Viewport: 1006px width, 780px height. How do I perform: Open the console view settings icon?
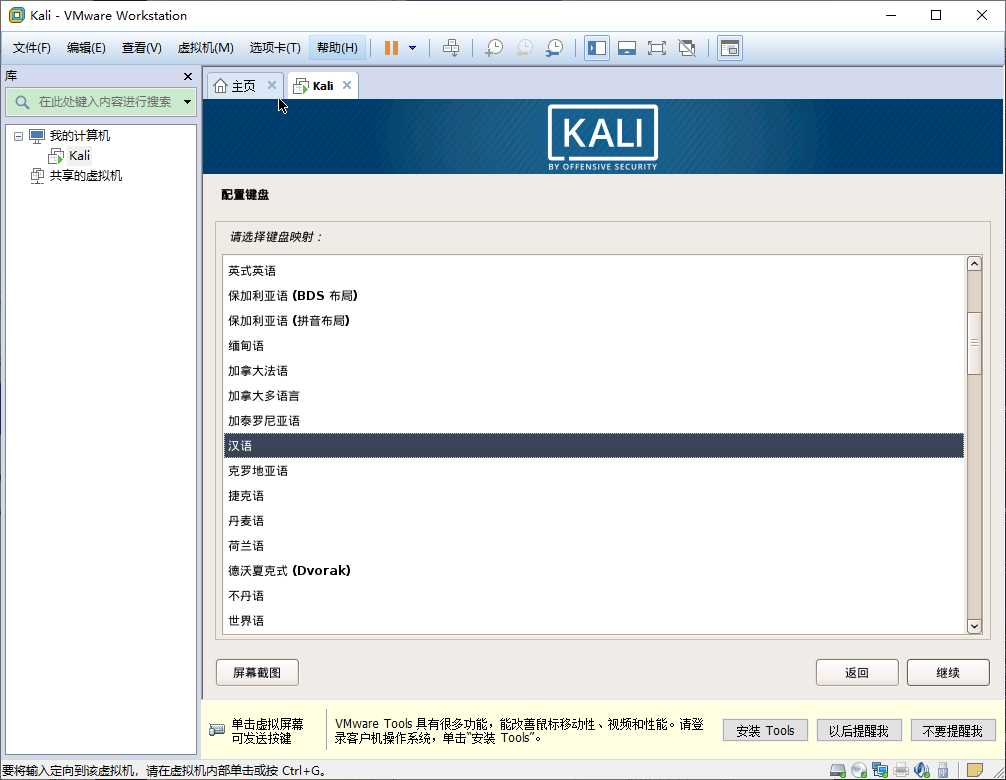(x=729, y=48)
